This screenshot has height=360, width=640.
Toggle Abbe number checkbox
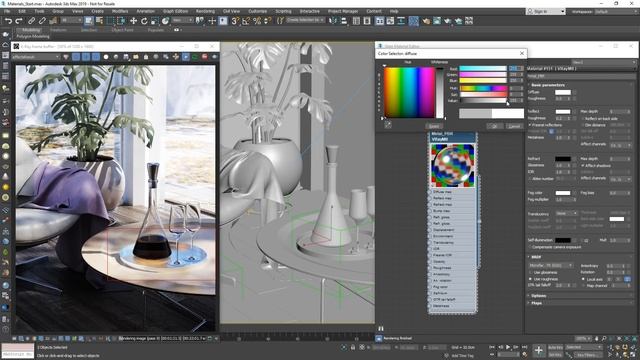530,179
